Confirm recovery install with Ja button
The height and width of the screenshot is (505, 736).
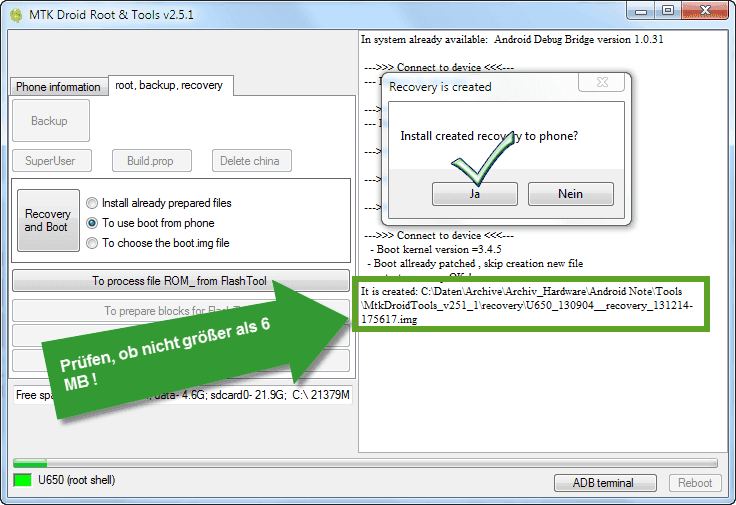475,194
